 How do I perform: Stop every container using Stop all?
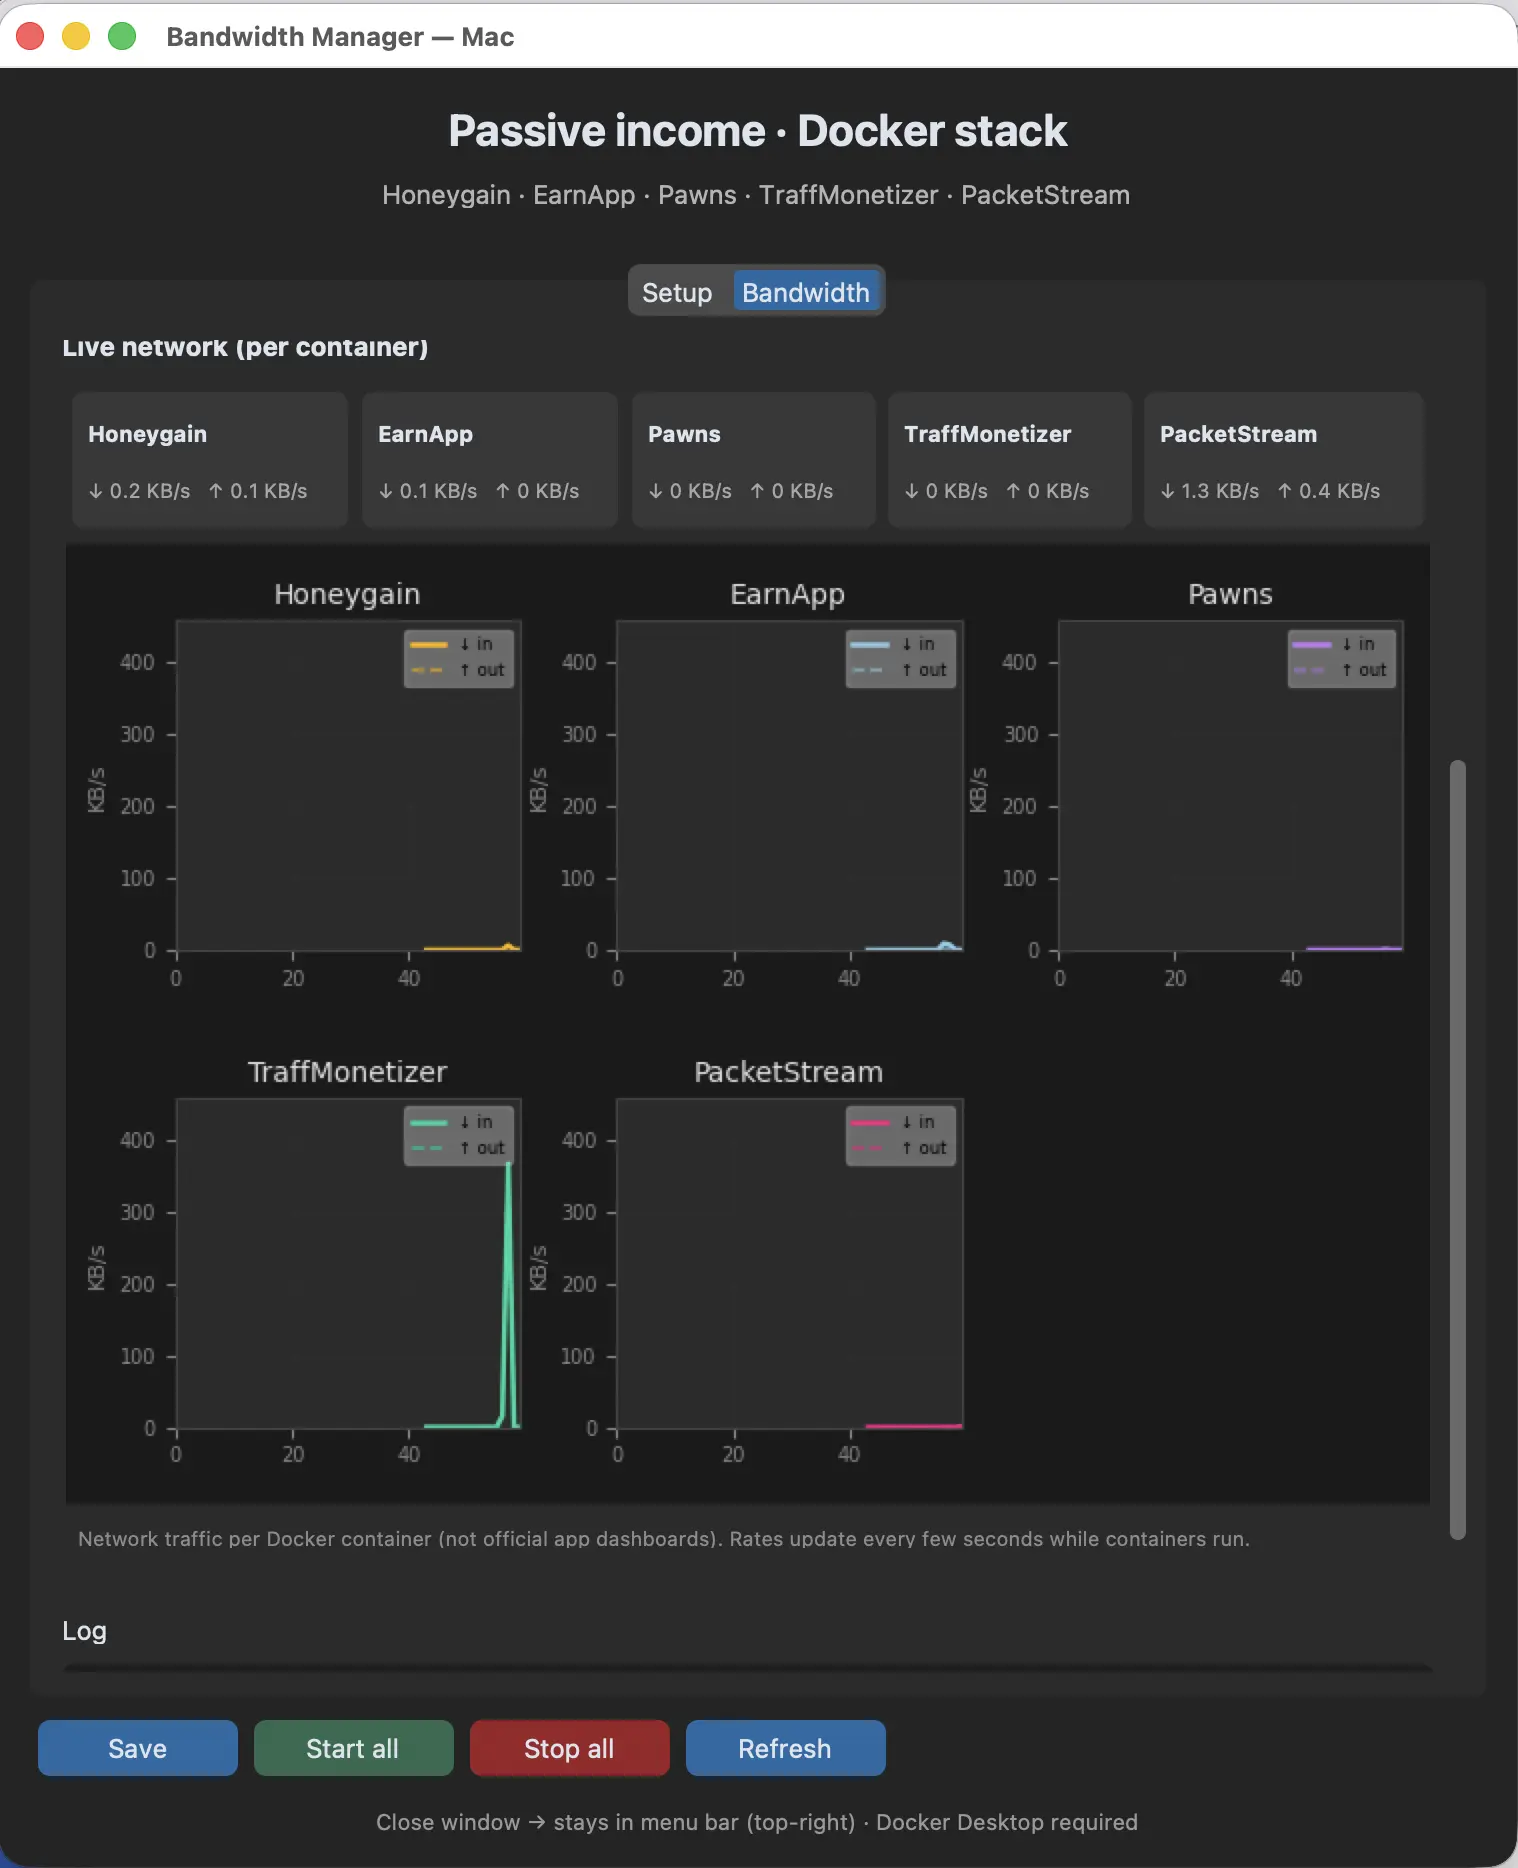point(569,1748)
